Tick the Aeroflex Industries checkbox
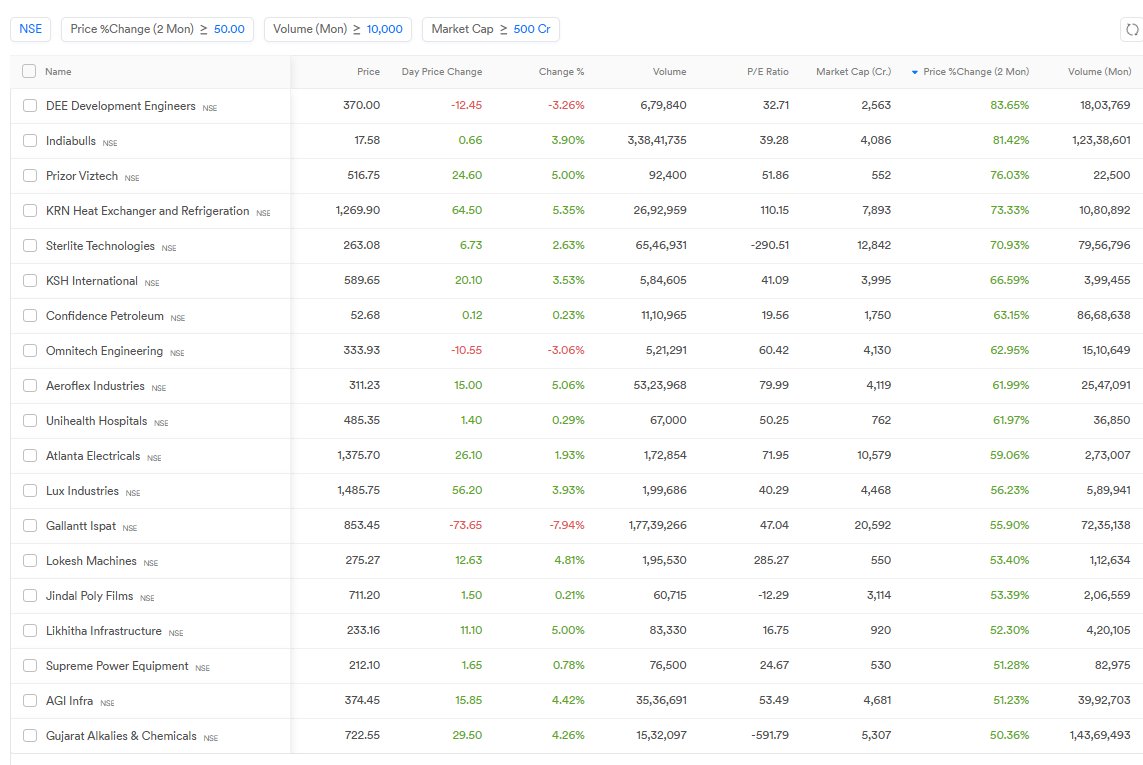 click(30, 386)
